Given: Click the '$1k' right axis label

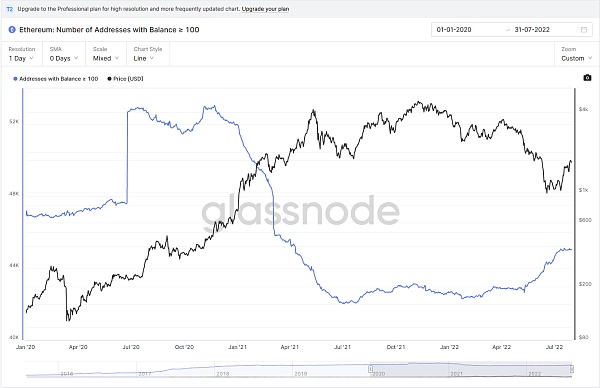Looking at the screenshot, I should point(583,190).
